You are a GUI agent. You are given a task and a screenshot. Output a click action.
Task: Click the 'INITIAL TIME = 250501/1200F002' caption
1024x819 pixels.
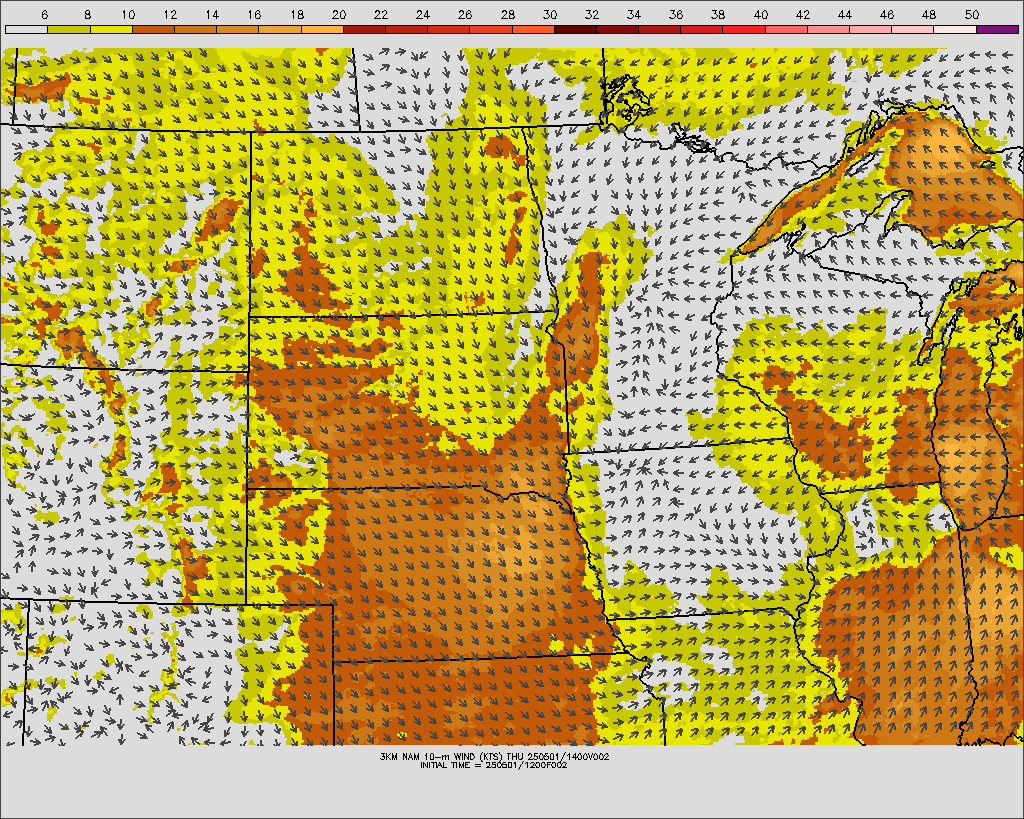click(494, 765)
